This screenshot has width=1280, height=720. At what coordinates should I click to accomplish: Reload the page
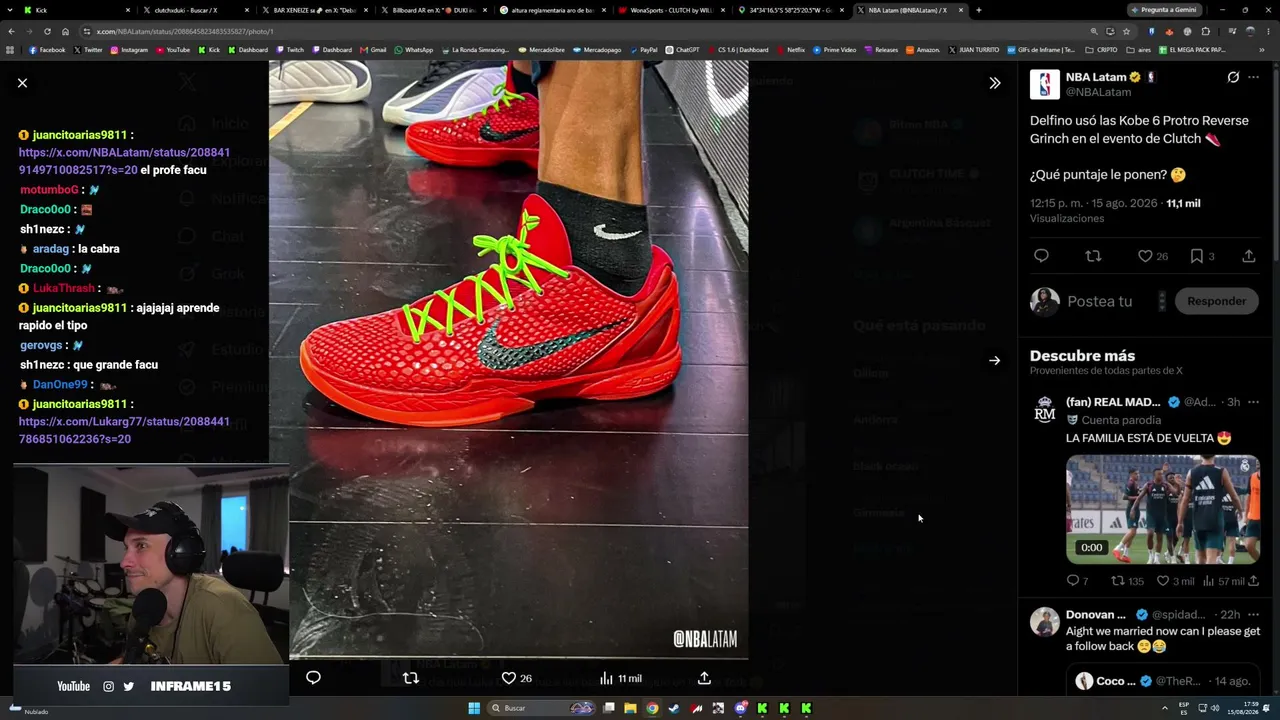(47, 31)
